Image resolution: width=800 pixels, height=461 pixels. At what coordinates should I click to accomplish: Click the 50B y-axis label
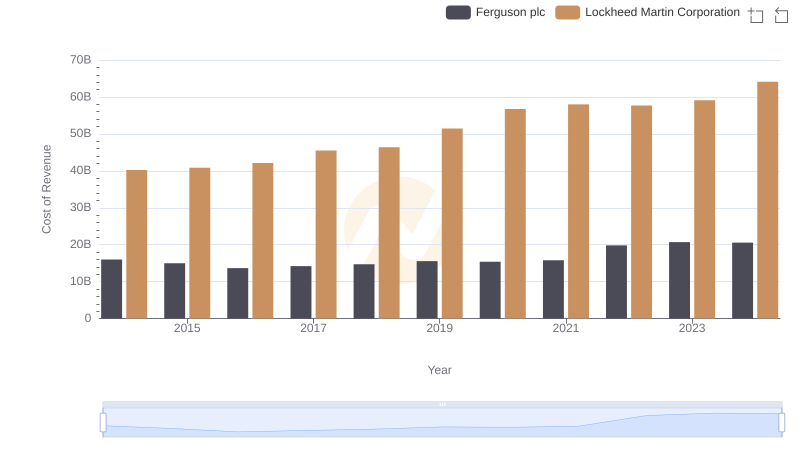pos(81,134)
